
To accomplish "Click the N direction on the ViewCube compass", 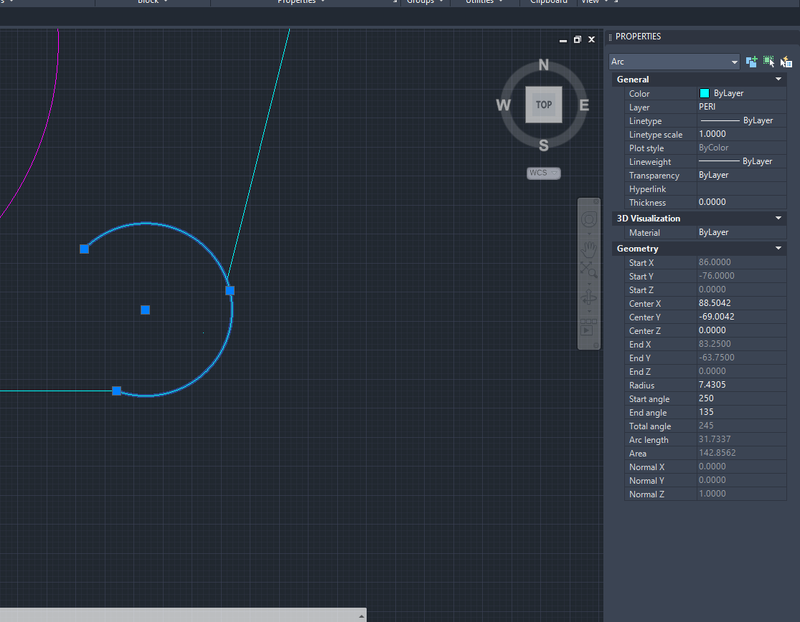I will [544, 65].
